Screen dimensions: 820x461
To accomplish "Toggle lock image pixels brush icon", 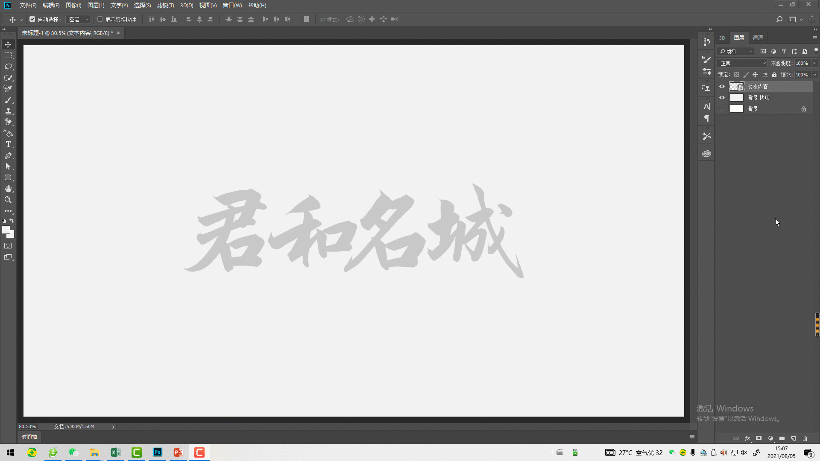I will coord(746,75).
